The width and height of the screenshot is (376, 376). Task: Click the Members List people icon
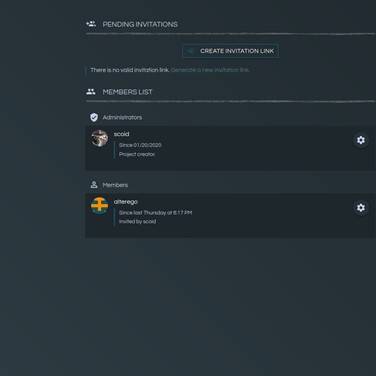pyautogui.click(x=91, y=91)
